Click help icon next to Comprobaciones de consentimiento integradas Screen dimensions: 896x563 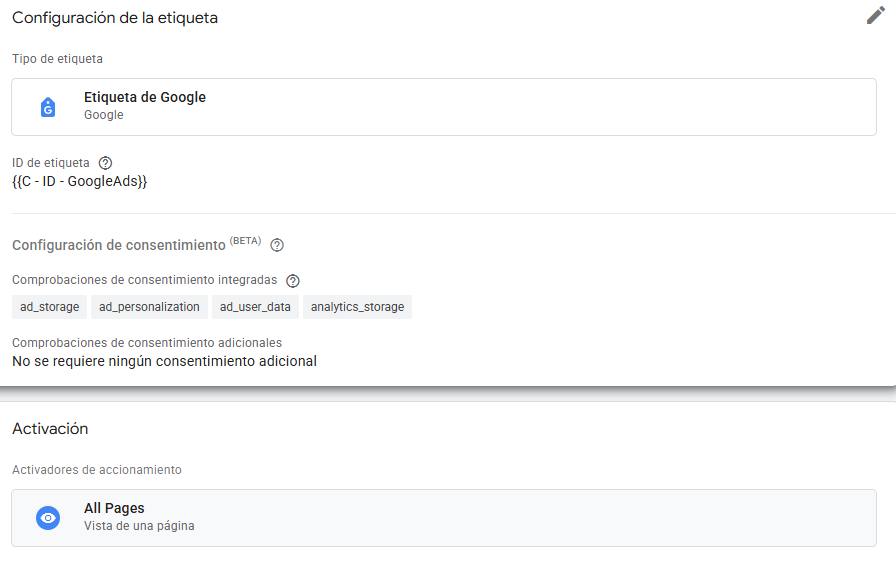[x=293, y=281]
